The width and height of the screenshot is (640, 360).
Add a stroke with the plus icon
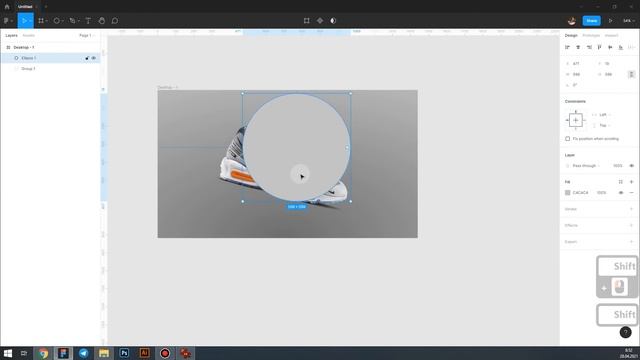click(x=631, y=209)
